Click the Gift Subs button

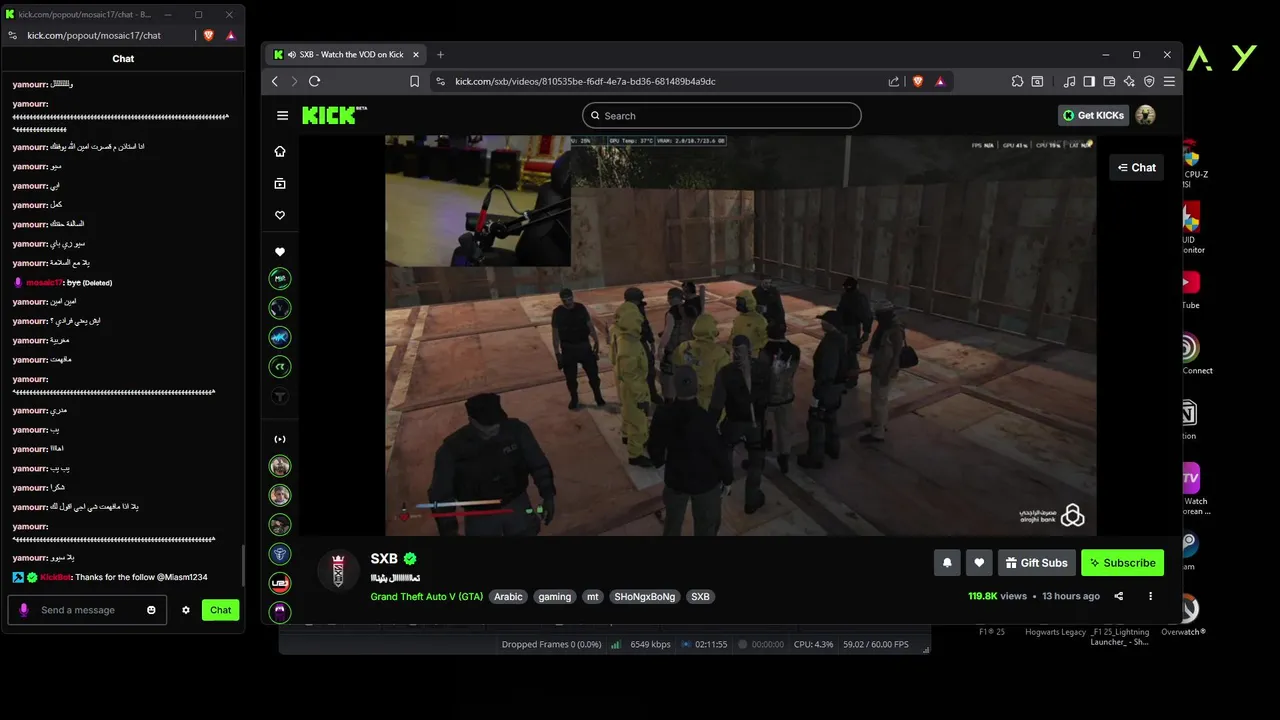tap(1037, 563)
